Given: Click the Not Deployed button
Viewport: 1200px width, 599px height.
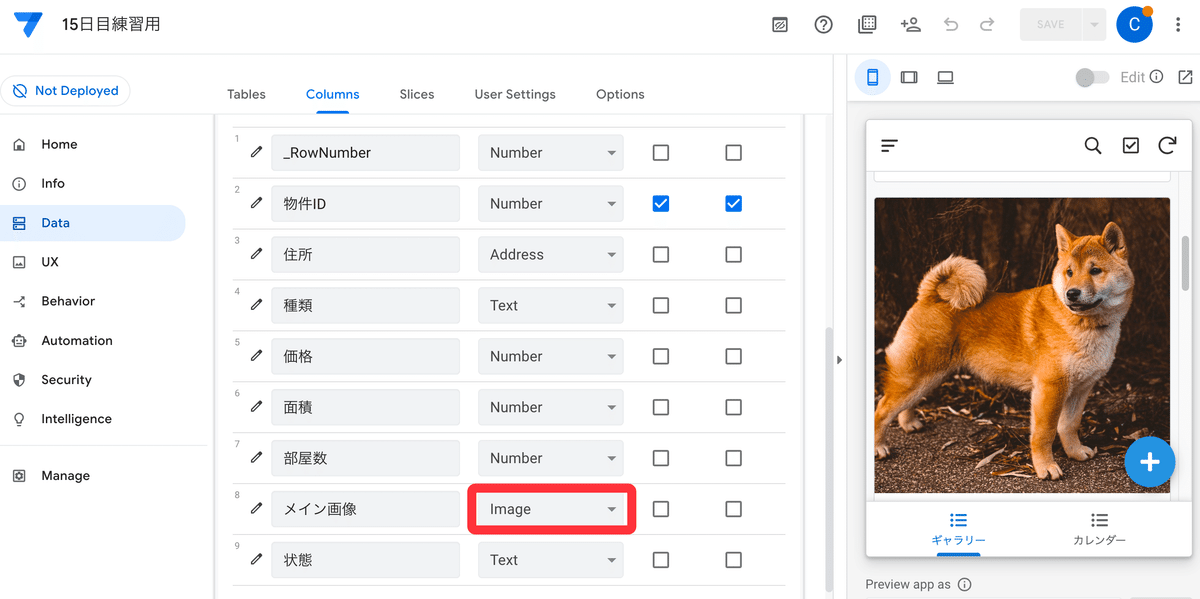Looking at the screenshot, I should click(x=66, y=90).
